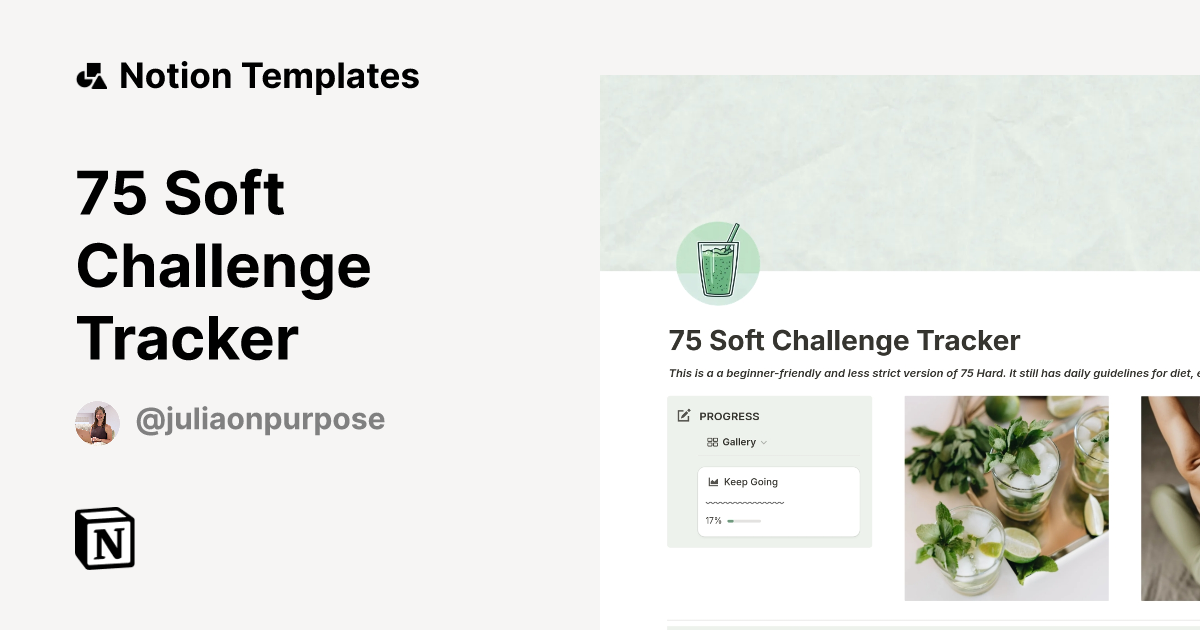Click the black Notion cube logo
The image size is (1200, 630).
tap(105, 539)
